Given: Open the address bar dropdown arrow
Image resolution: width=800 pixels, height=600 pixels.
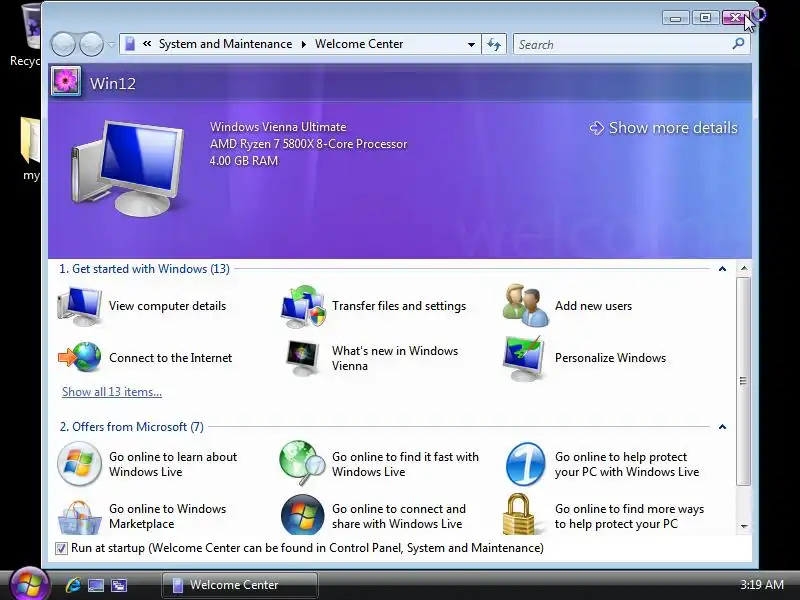Looking at the screenshot, I should (x=471, y=44).
